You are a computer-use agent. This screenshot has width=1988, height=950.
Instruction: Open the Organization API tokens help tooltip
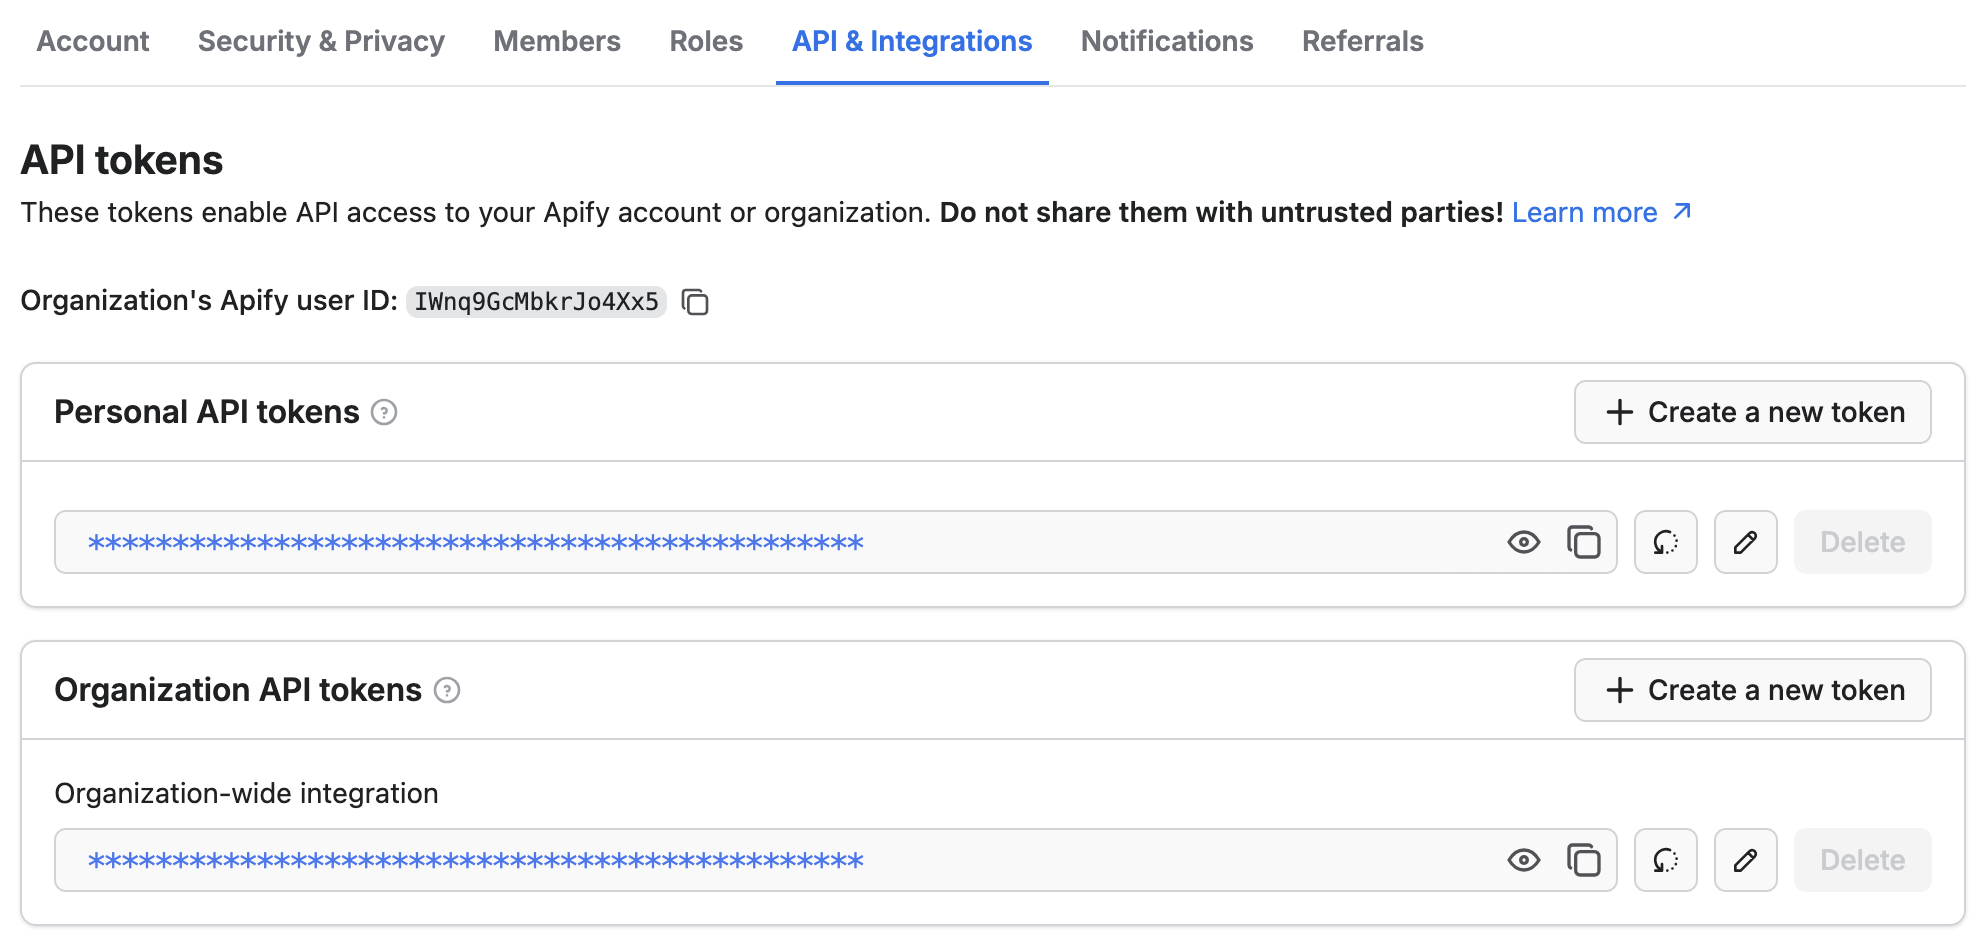coord(447,690)
